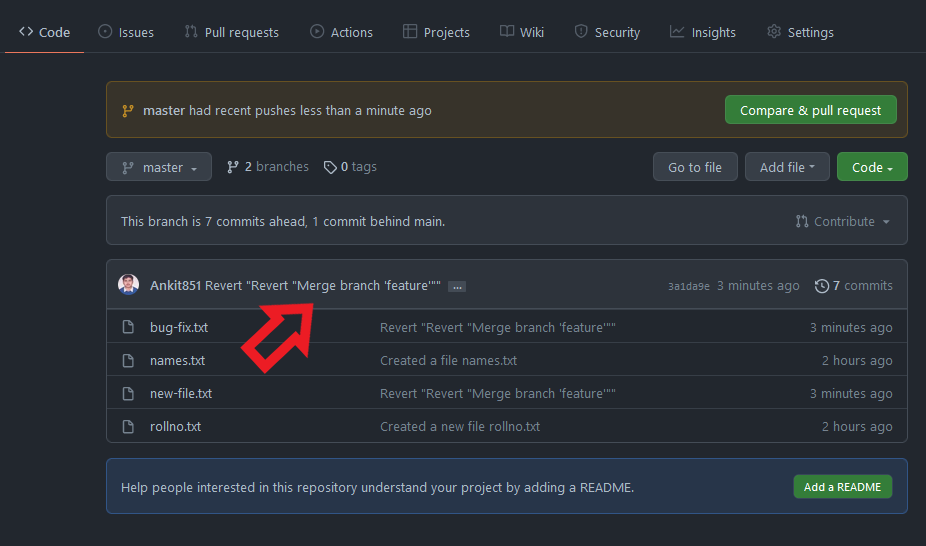Open the Ankit851 author link
The image size is (926, 546).
point(175,286)
